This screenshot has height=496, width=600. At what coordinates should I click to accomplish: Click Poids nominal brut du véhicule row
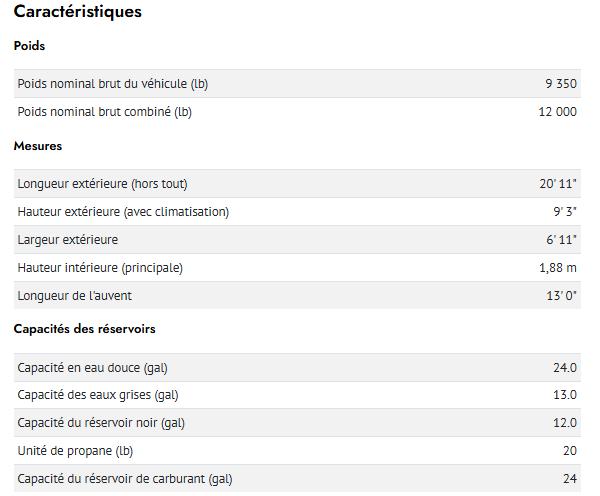coord(297,83)
